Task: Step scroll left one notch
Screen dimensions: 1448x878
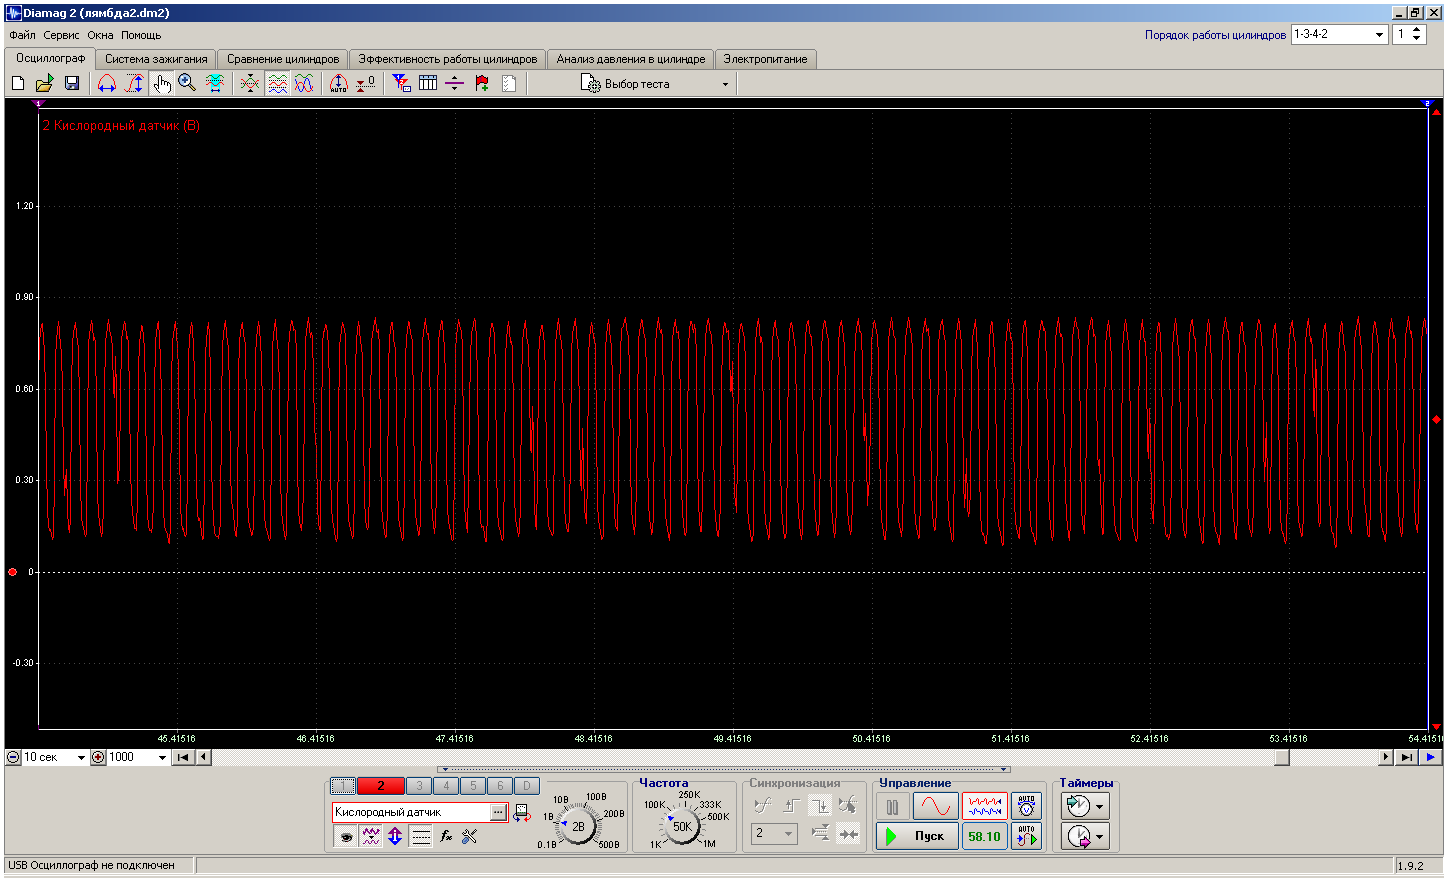Action: pos(204,757)
